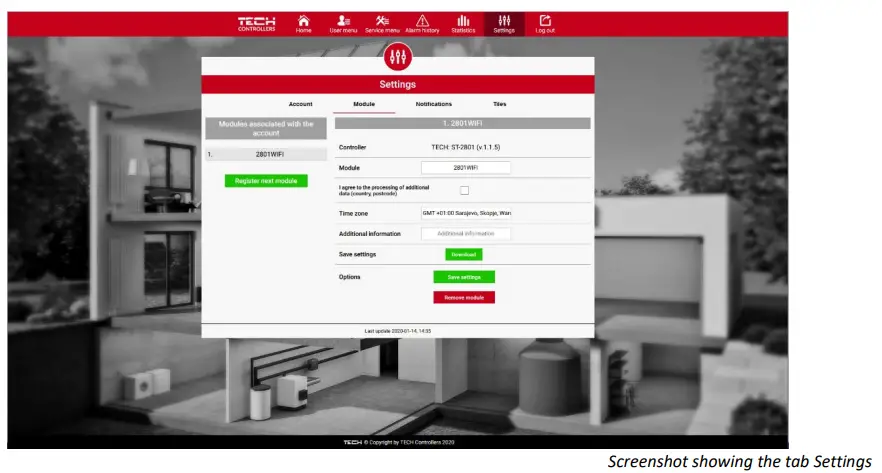Click Register next module button
Screen dimensions: 882x473
tap(266, 181)
